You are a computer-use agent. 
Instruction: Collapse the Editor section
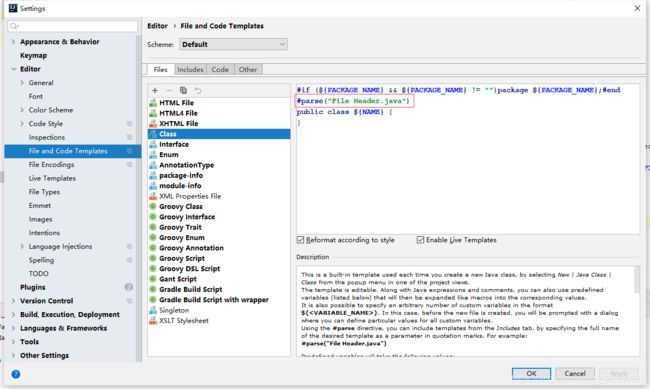click(x=13, y=69)
